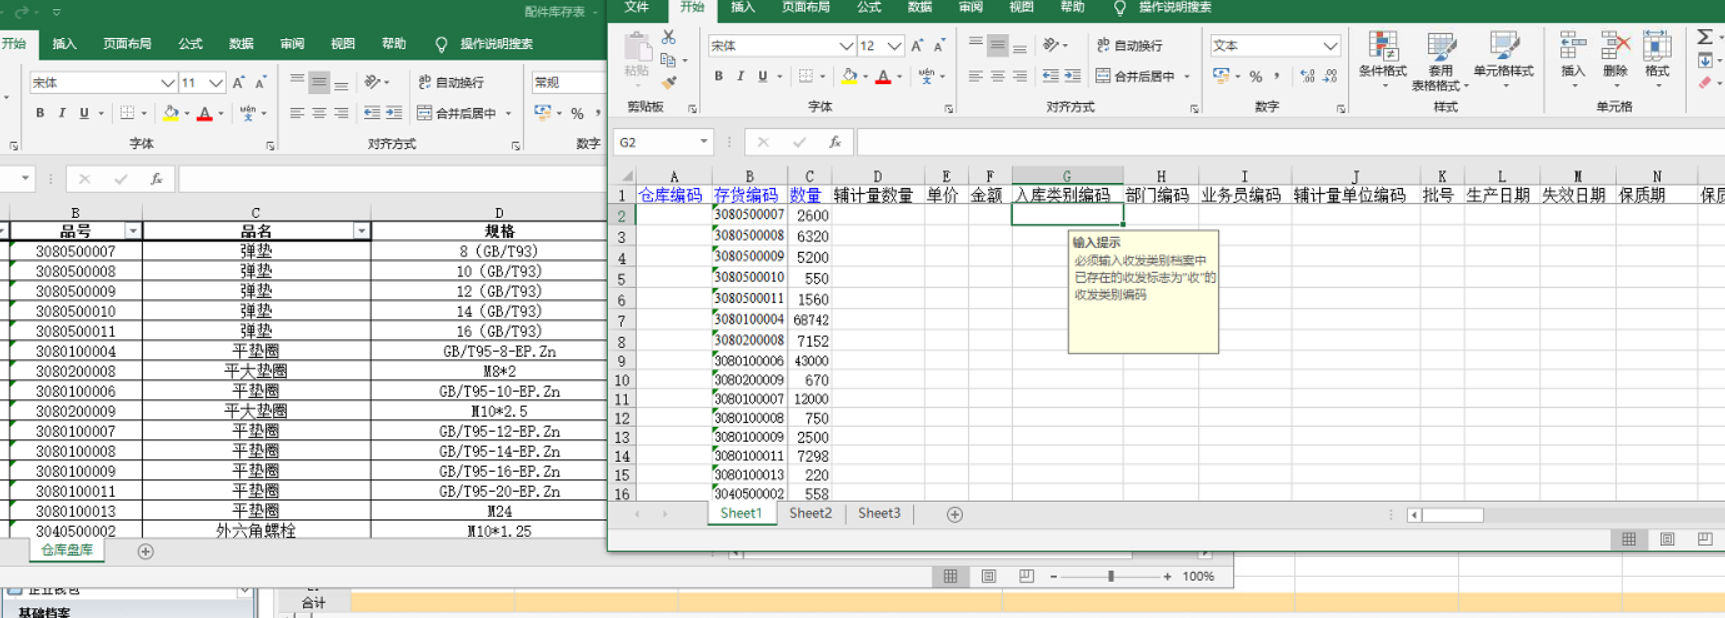
Task: Open 插入 tab in front window
Action: pyautogui.click(x=743, y=7)
